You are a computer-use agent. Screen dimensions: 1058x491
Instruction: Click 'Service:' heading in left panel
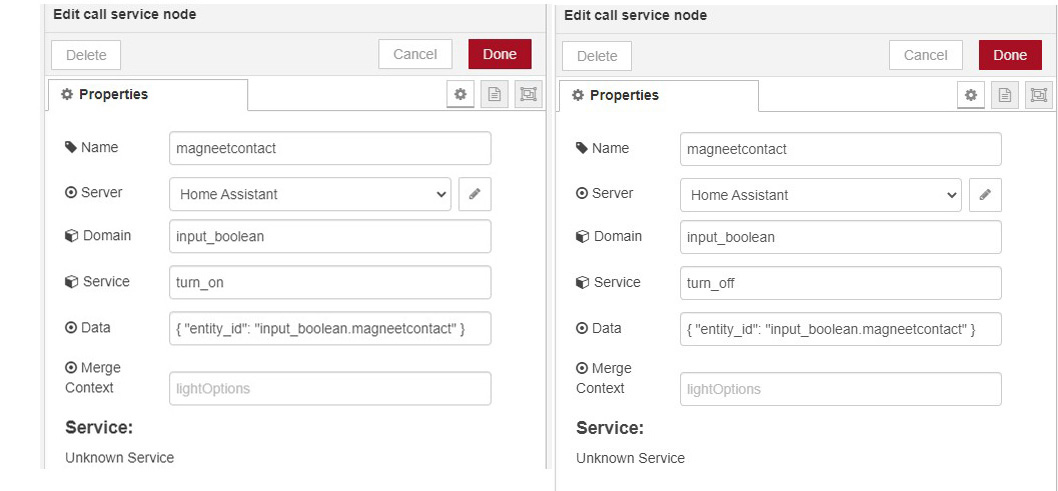(99, 427)
